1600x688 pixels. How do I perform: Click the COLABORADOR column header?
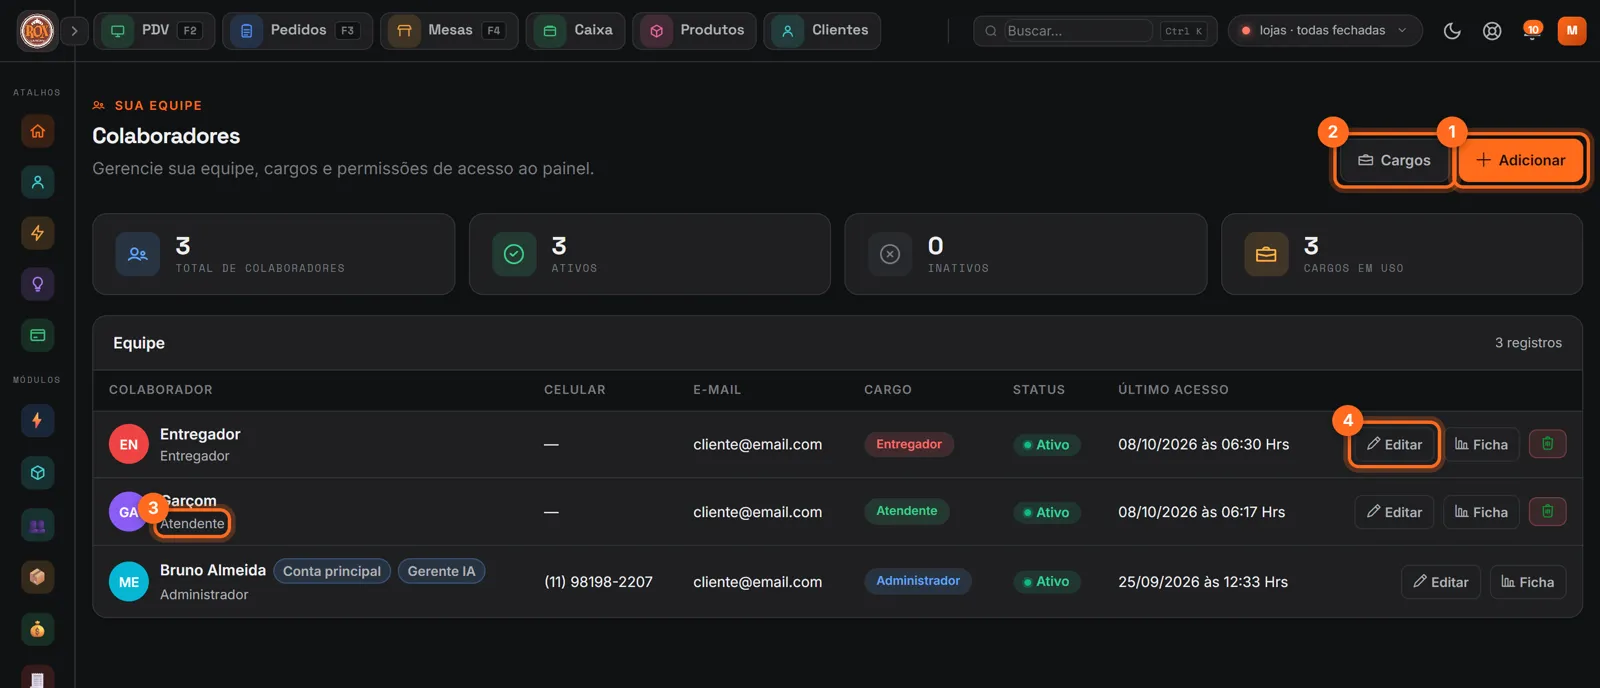coord(161,390)
